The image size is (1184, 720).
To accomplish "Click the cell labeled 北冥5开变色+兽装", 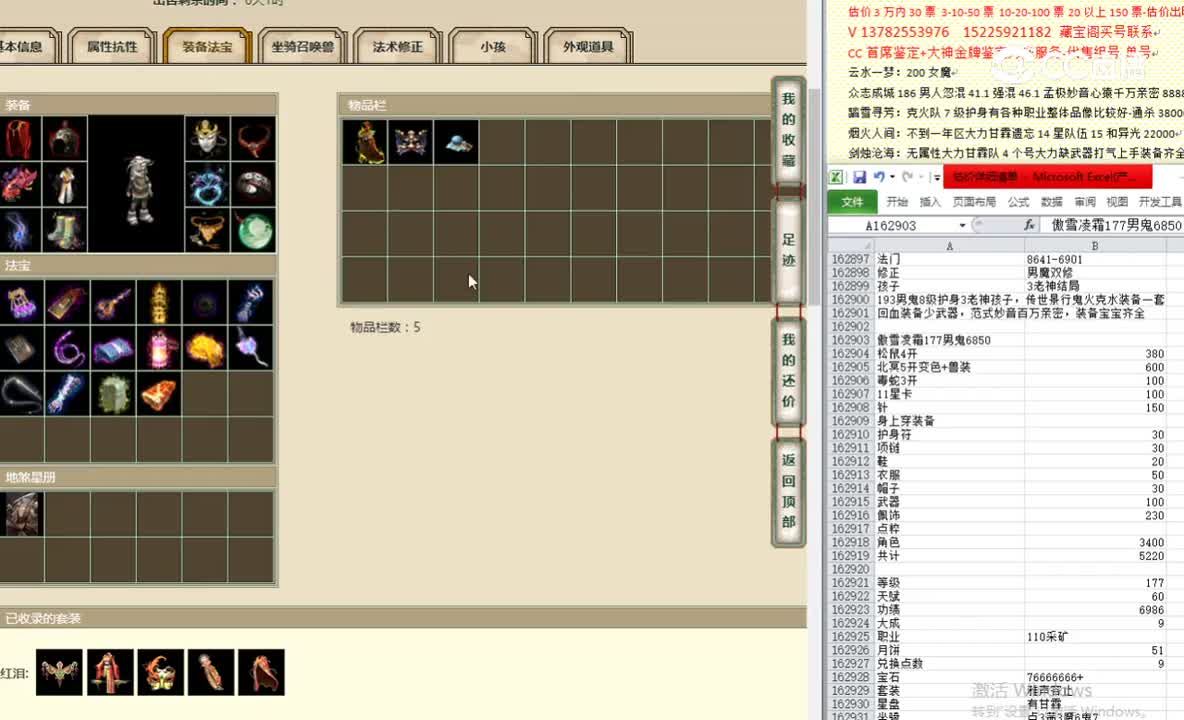I will (x=949, y=367).
